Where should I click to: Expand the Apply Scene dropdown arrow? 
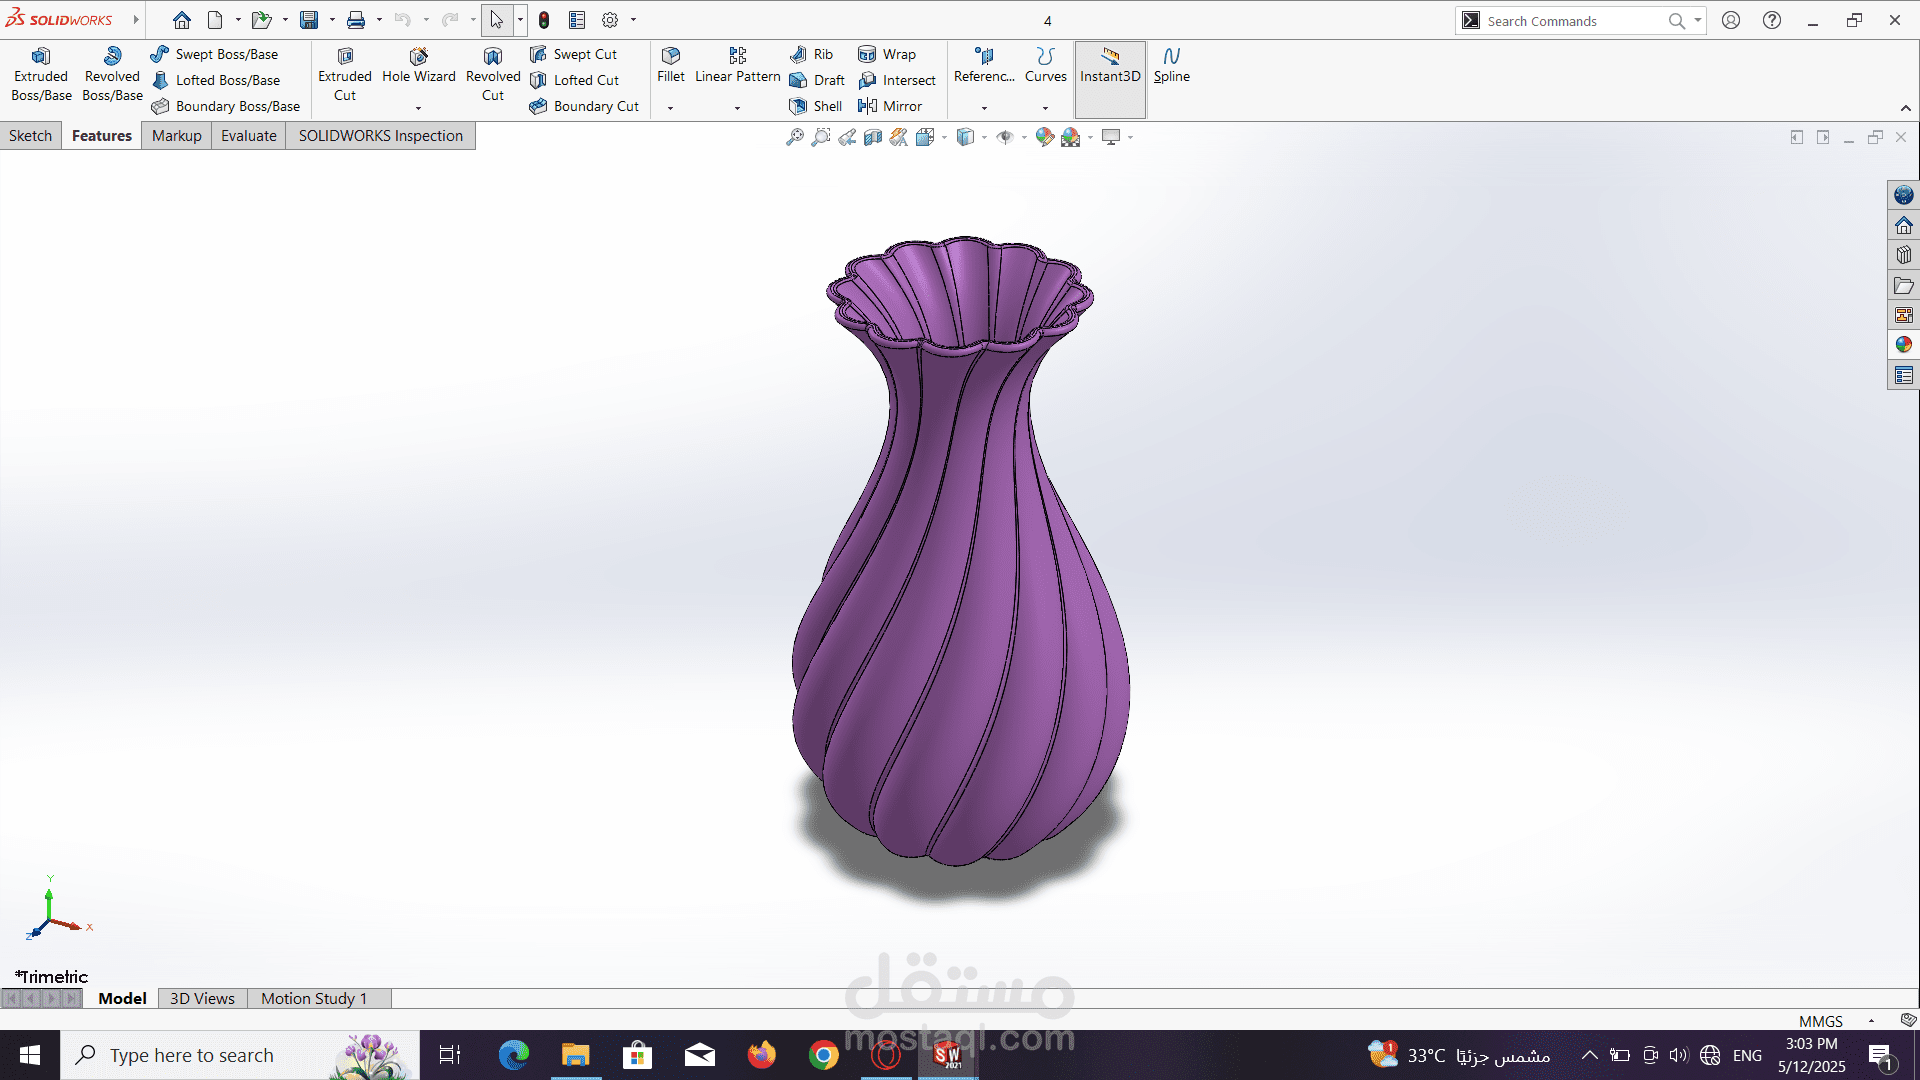1090,138
